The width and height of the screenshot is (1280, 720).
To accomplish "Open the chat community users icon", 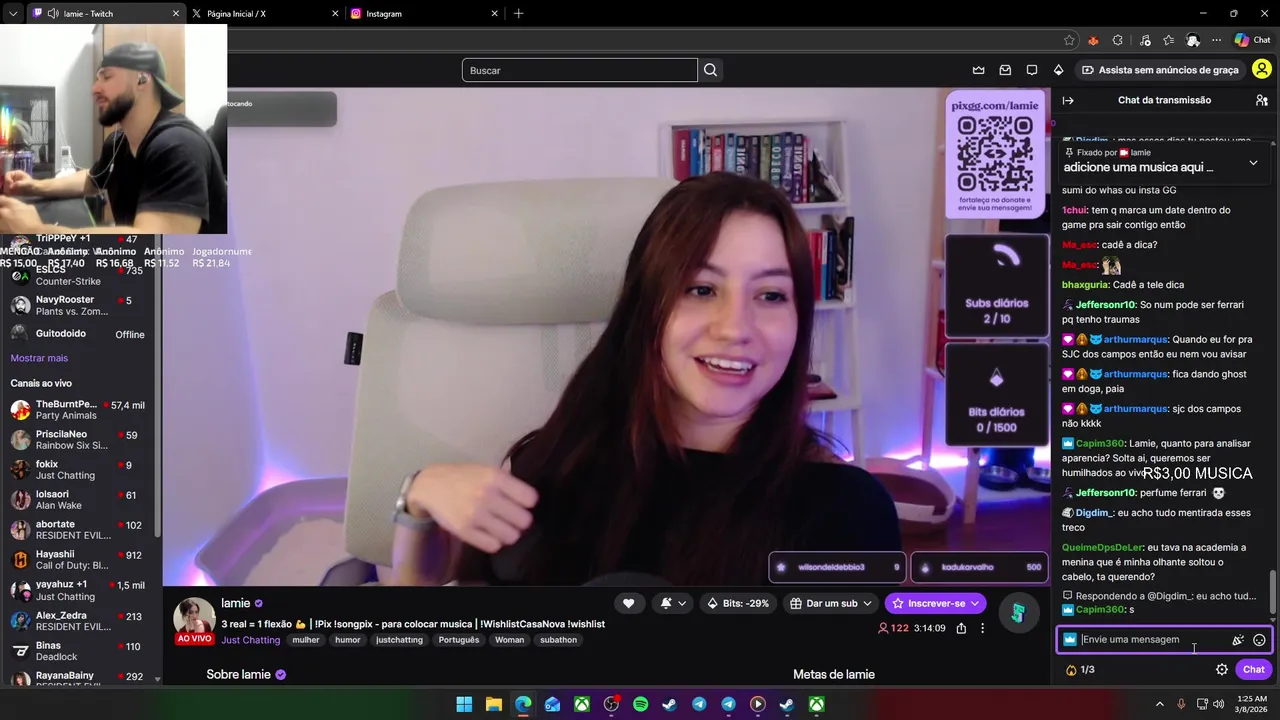I will pyautogui.click(x=1262, y=100).
